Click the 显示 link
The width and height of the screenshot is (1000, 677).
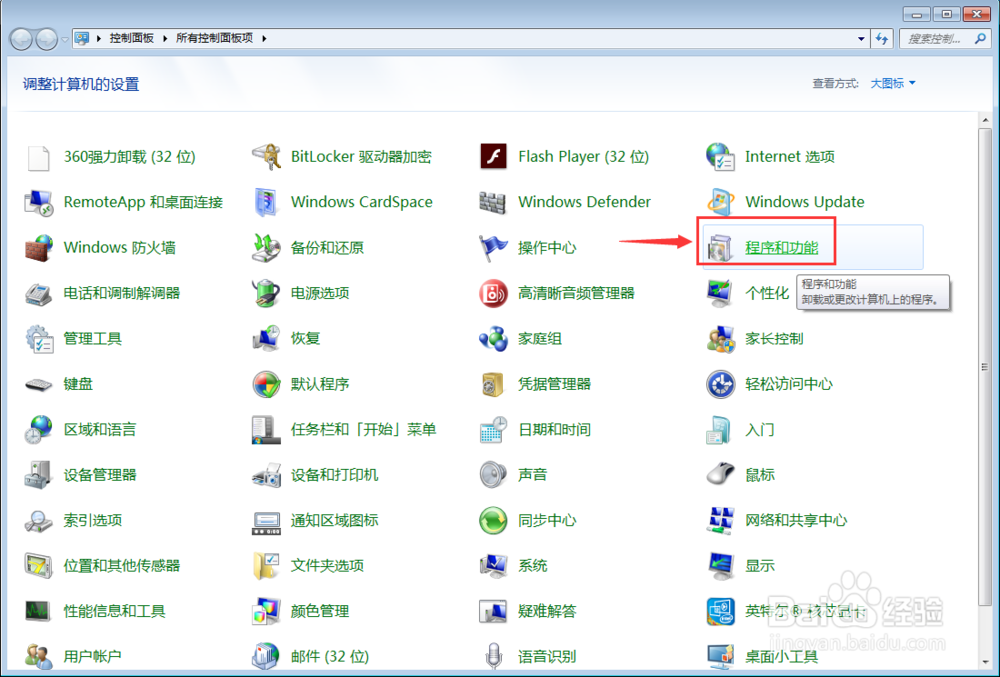(x=760, y=566)
